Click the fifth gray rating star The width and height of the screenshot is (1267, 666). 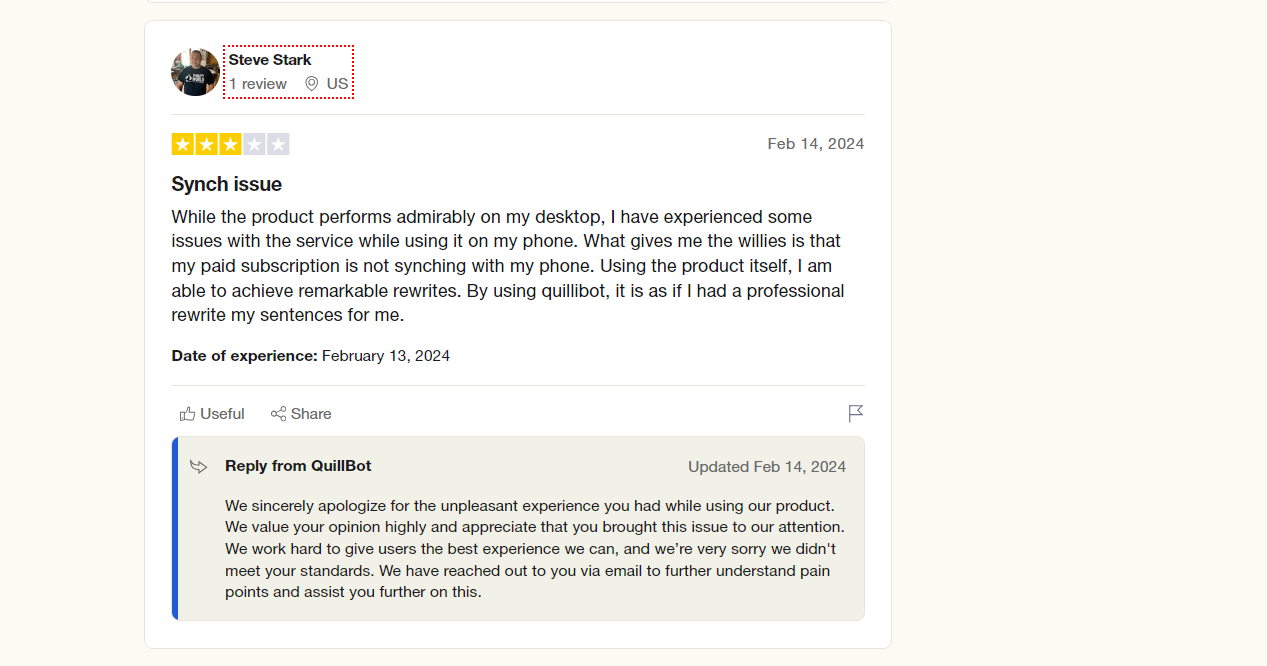[278, 144]
